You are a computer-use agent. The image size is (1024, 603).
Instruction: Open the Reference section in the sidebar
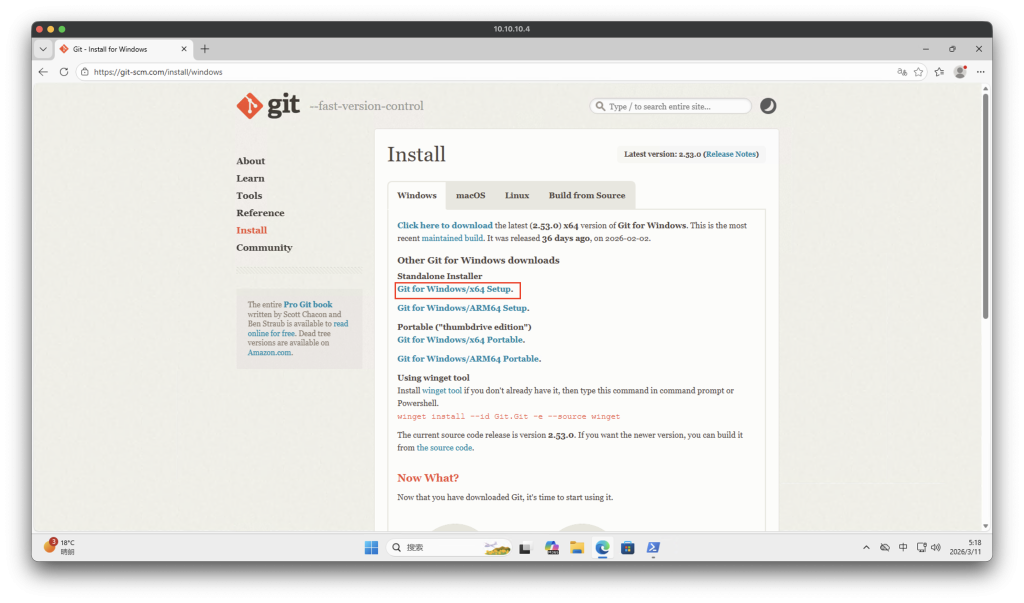pyautogui.click(x=260, y=213)
